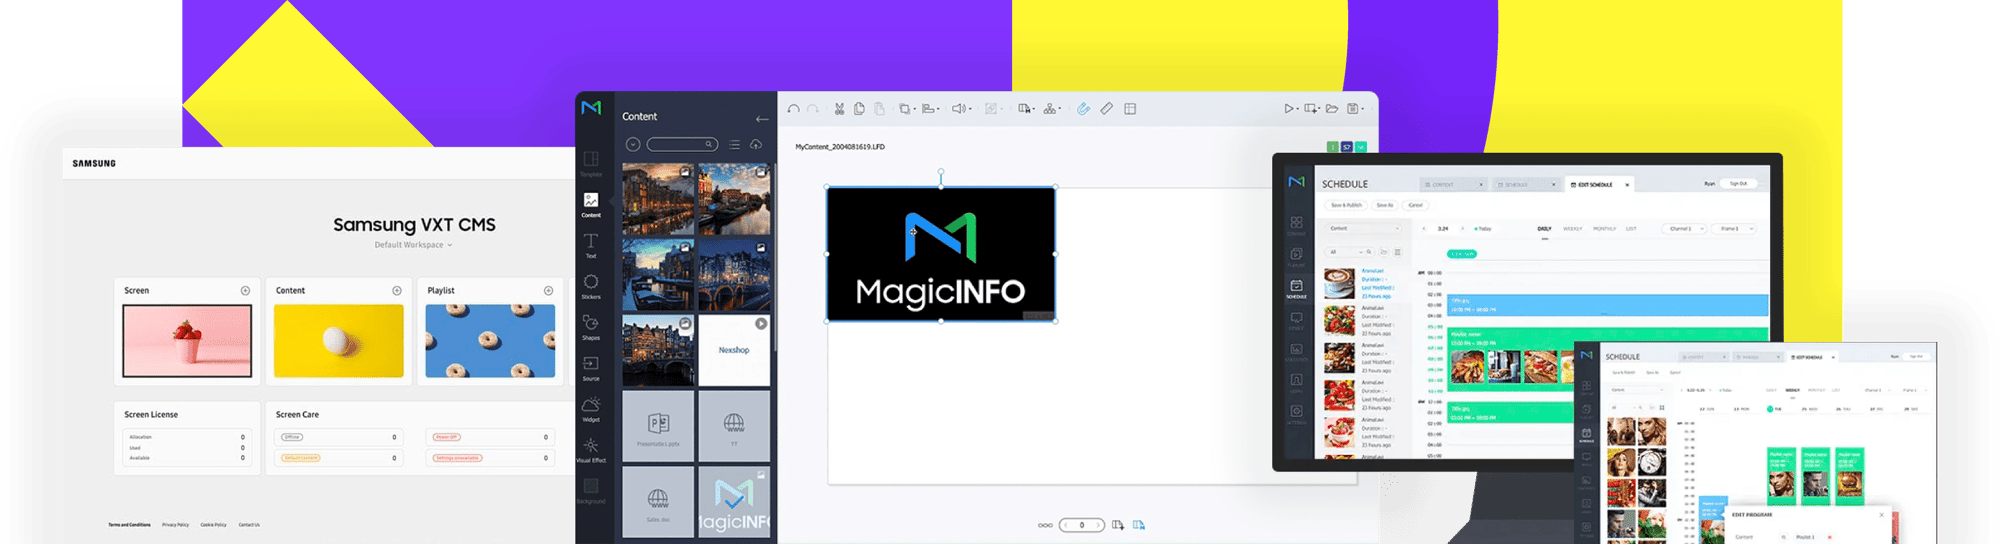The width and height of the screenshot is (2000, 544).
Task: Go to next page in page stepper
Action: [x=1098, y=525]
